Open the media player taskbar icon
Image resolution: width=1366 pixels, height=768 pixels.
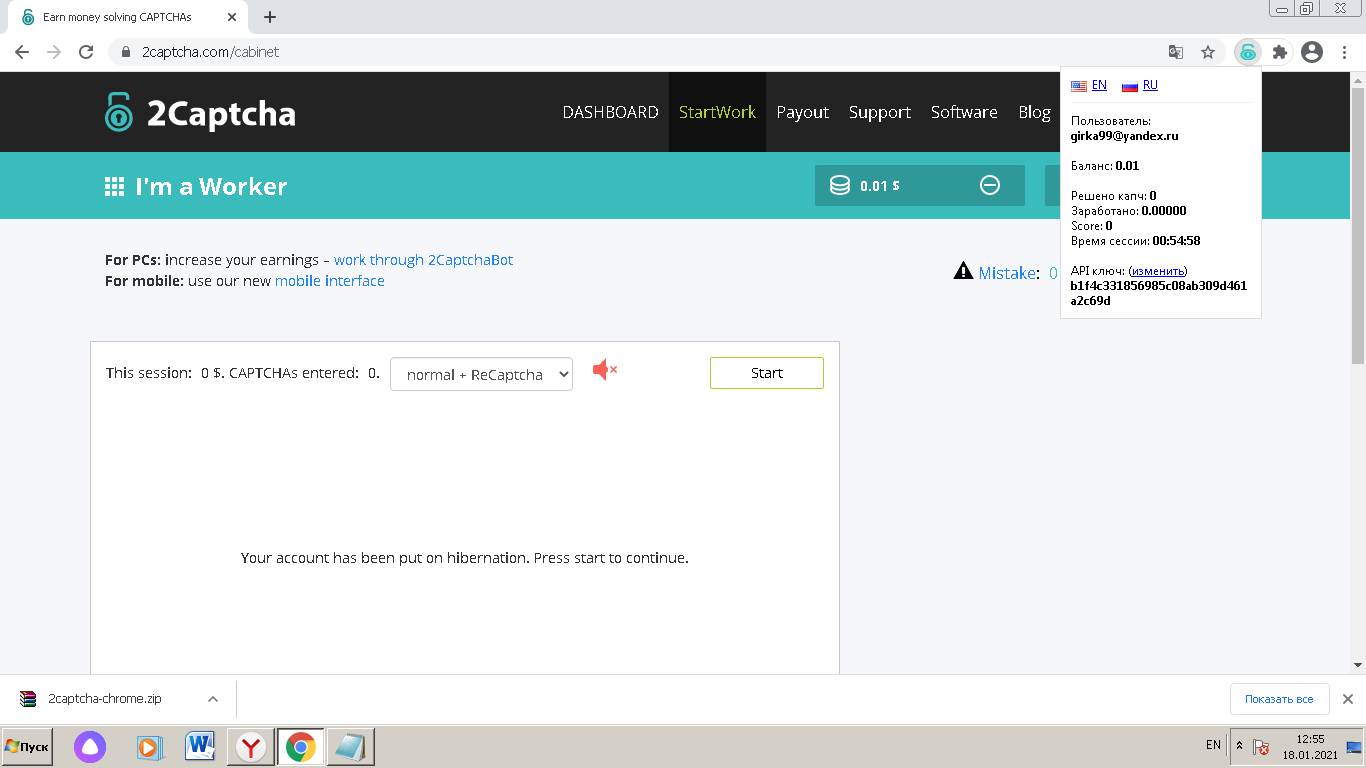point(148,747)
